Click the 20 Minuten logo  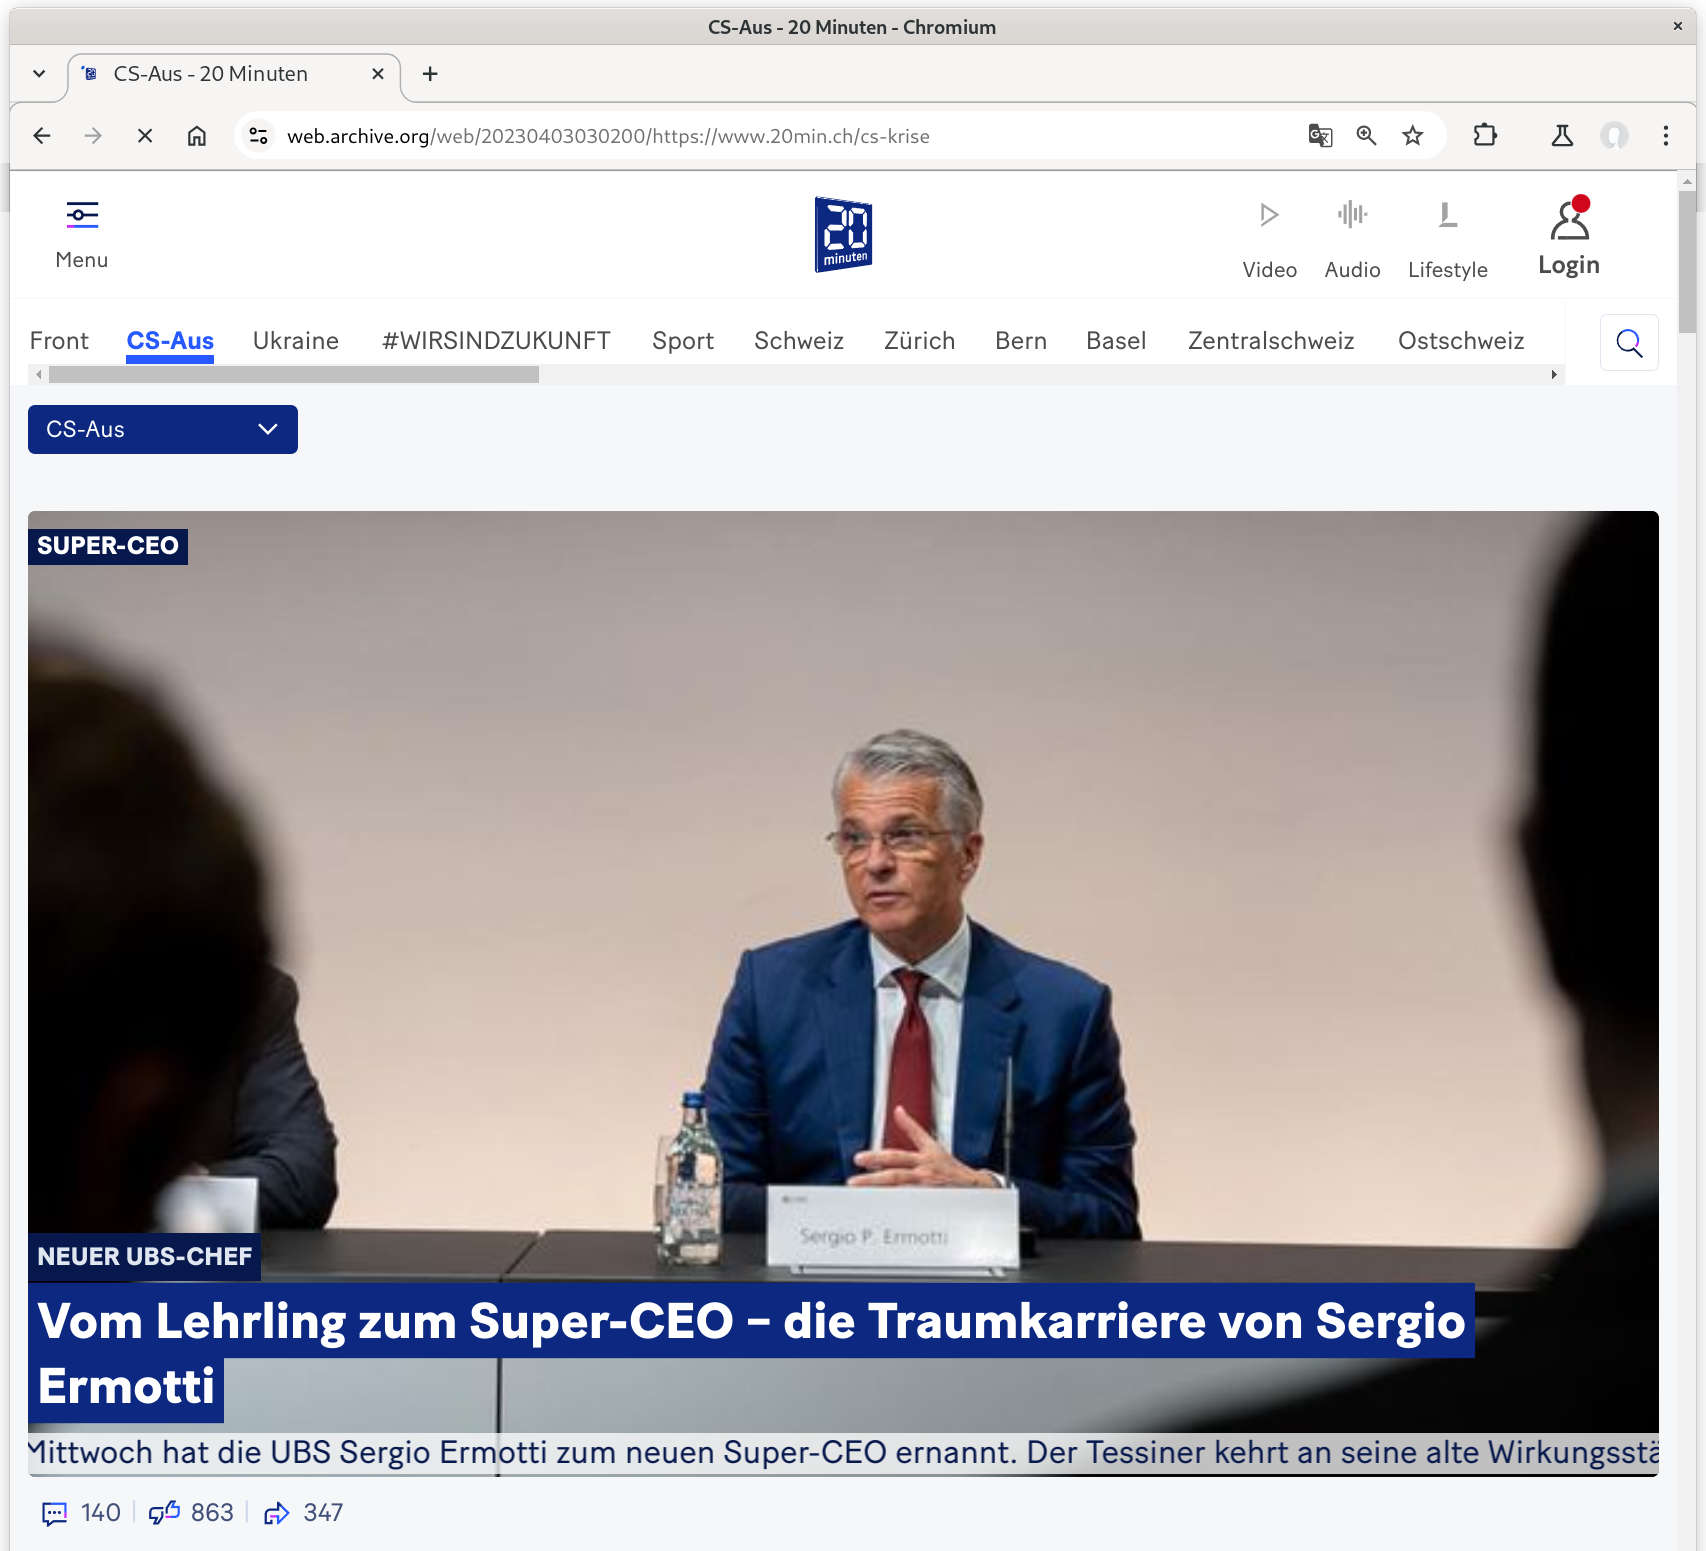(x=844, y=234)
